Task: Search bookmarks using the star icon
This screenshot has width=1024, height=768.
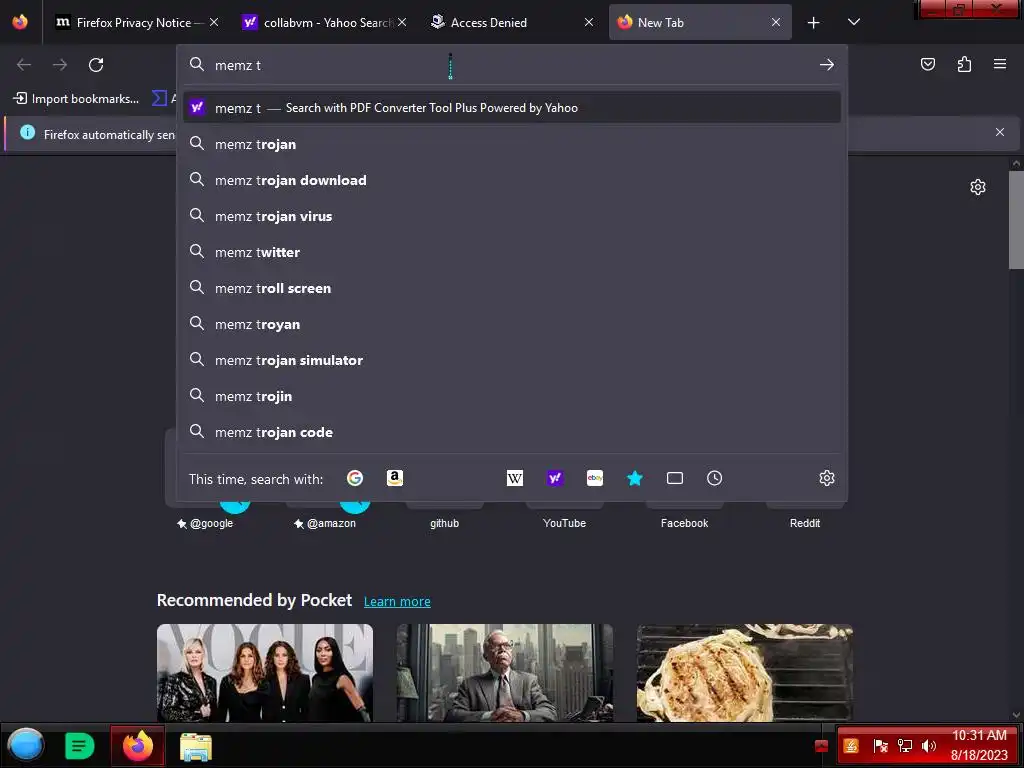Action: (x=634, y=478)
